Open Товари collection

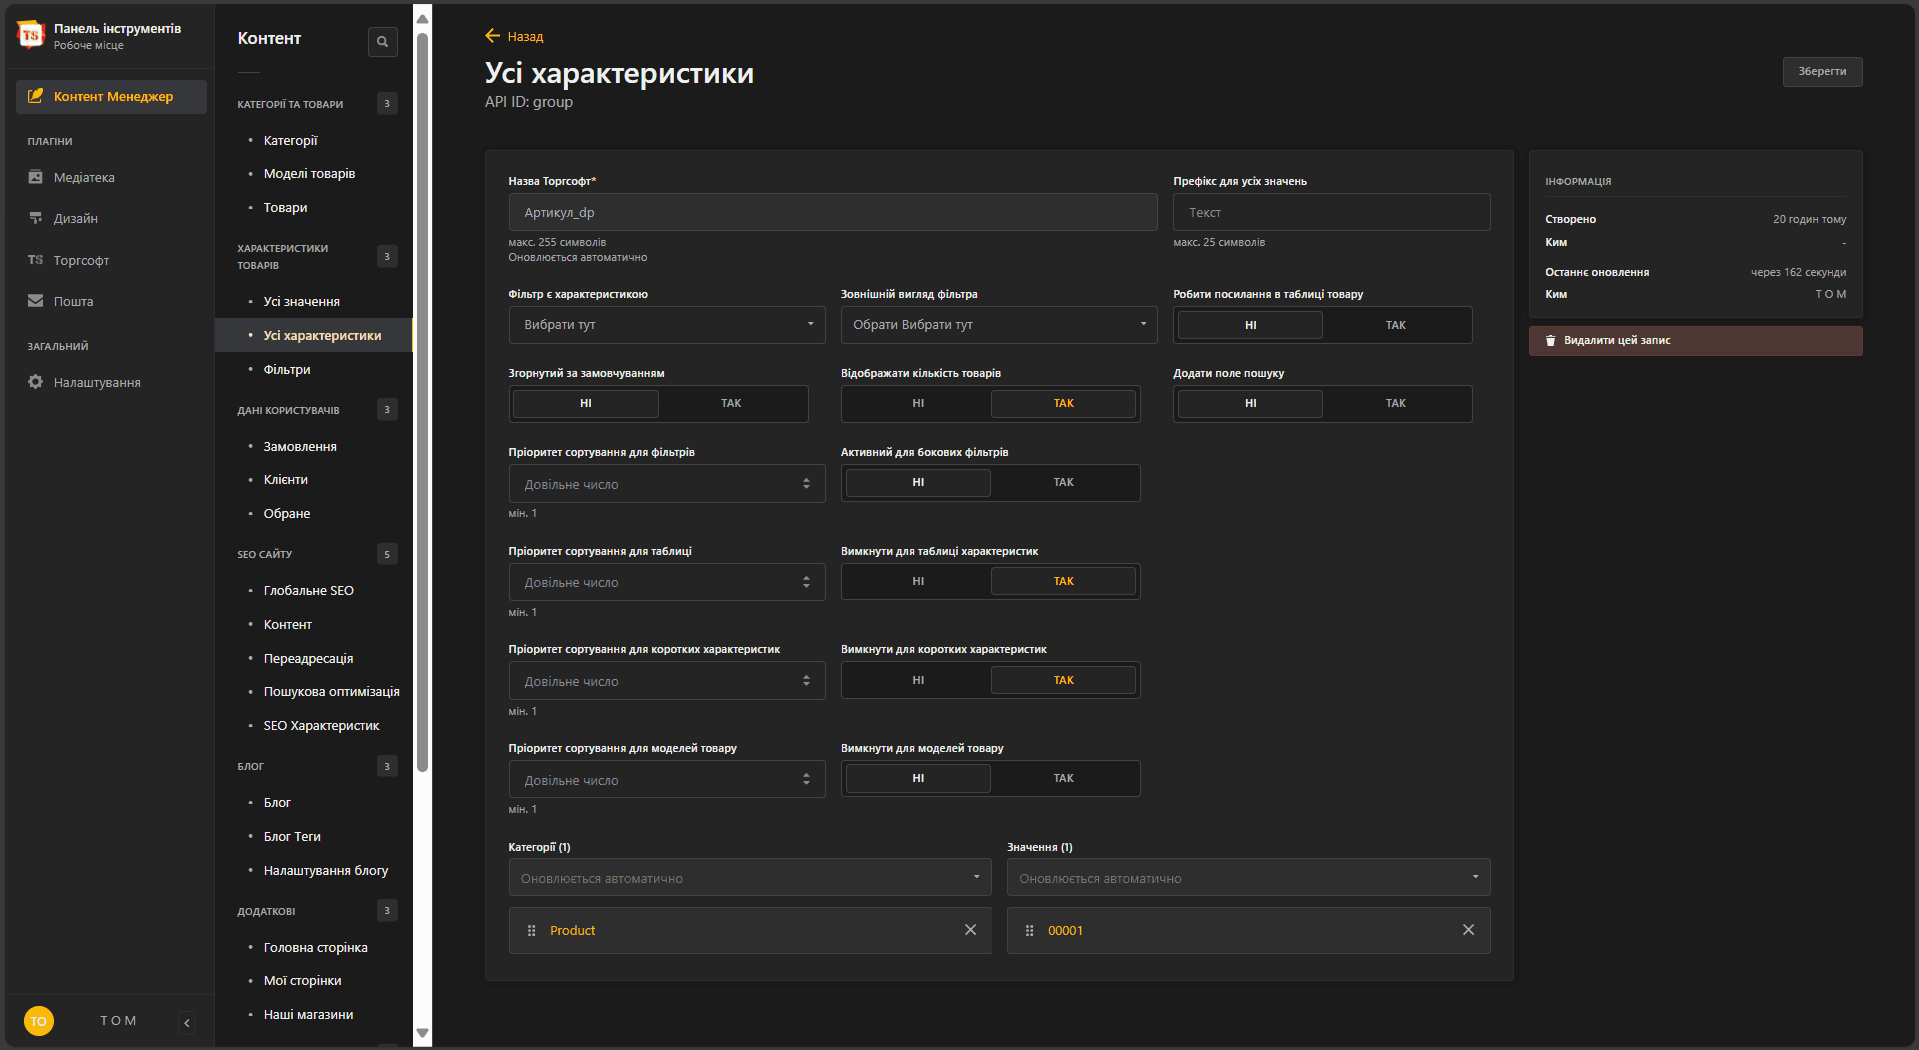click(x=285, y=208)
